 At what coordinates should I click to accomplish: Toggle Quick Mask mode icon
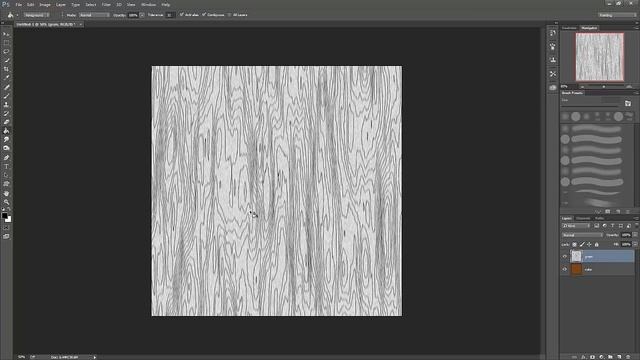[x=6, y=228]
